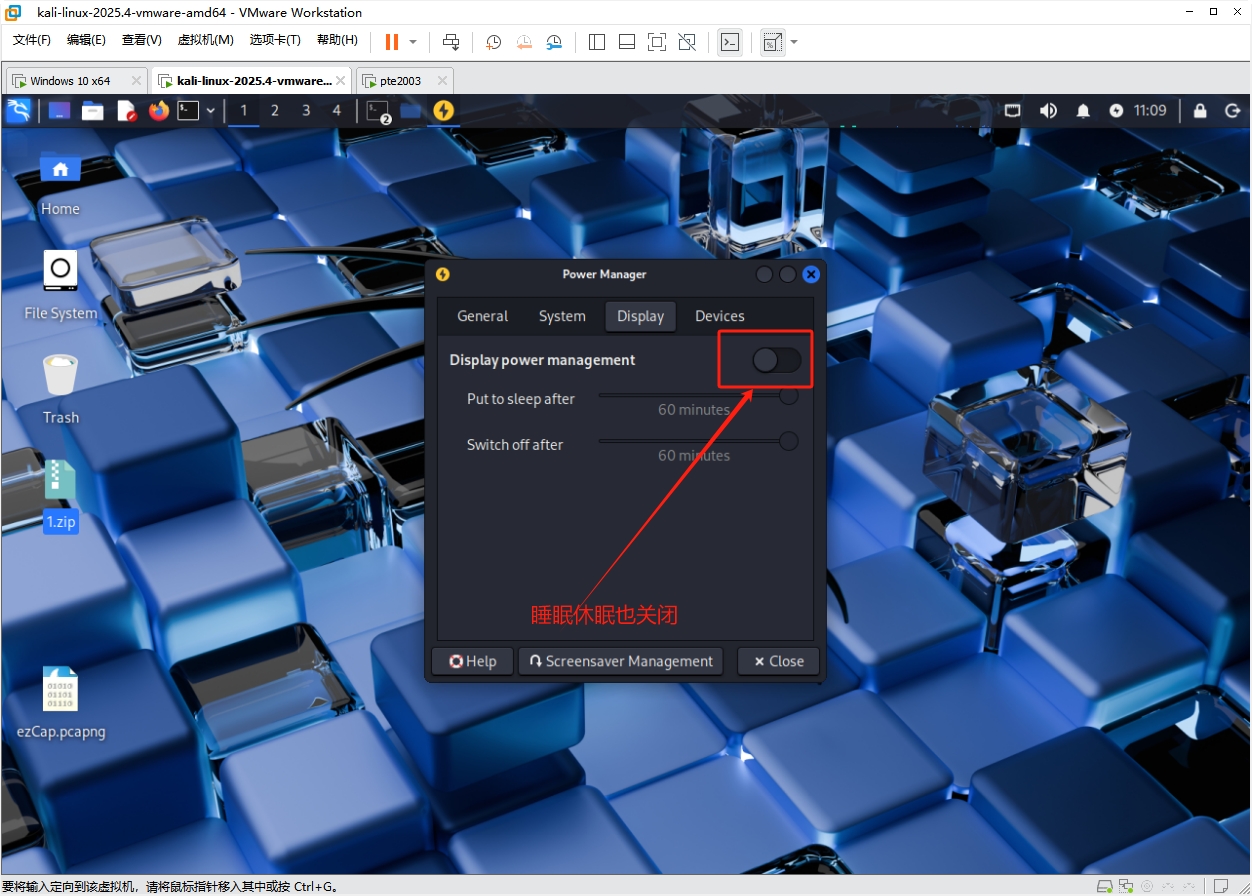Screen dimensions: 1252x896
Task: Open the VM power pause dropdown arrow
Action: point(413,42)
